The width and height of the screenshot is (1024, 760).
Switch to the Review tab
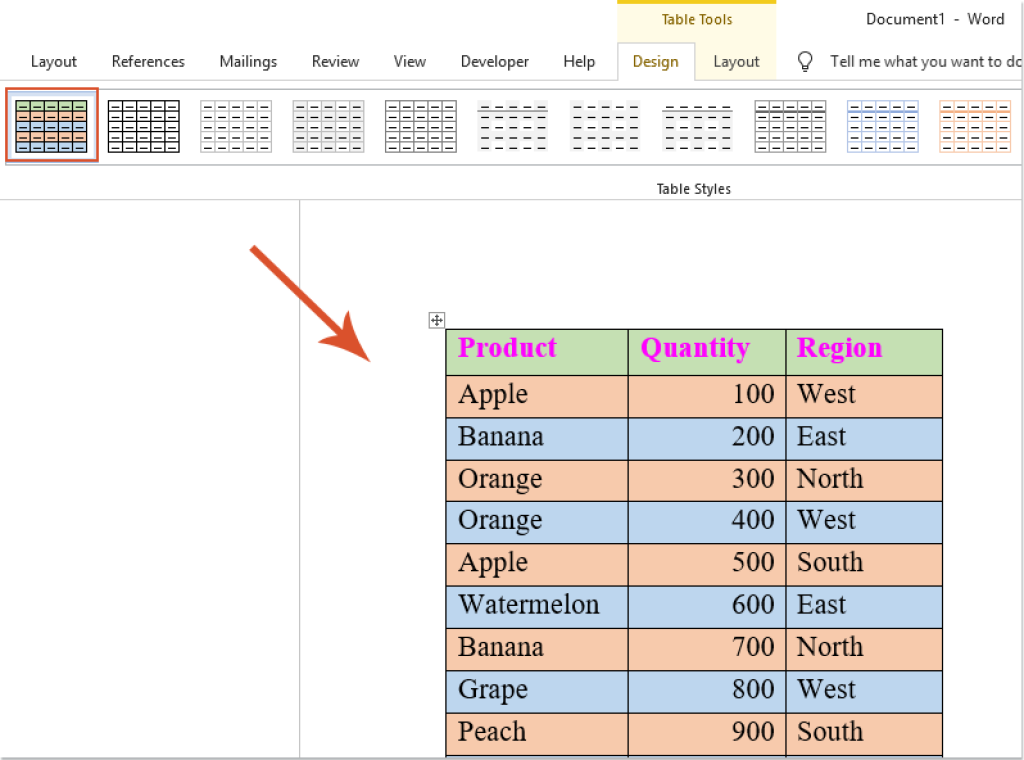335,61
